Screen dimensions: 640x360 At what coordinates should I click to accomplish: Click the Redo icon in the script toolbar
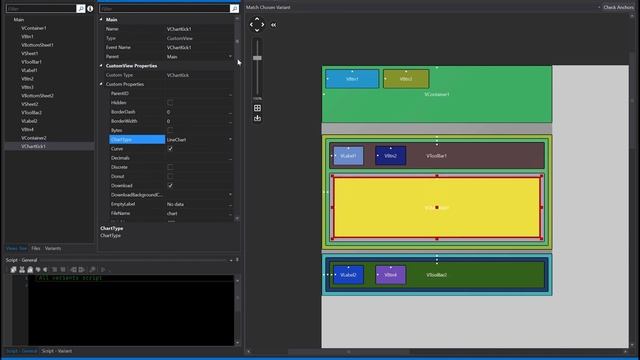[45, 269]
